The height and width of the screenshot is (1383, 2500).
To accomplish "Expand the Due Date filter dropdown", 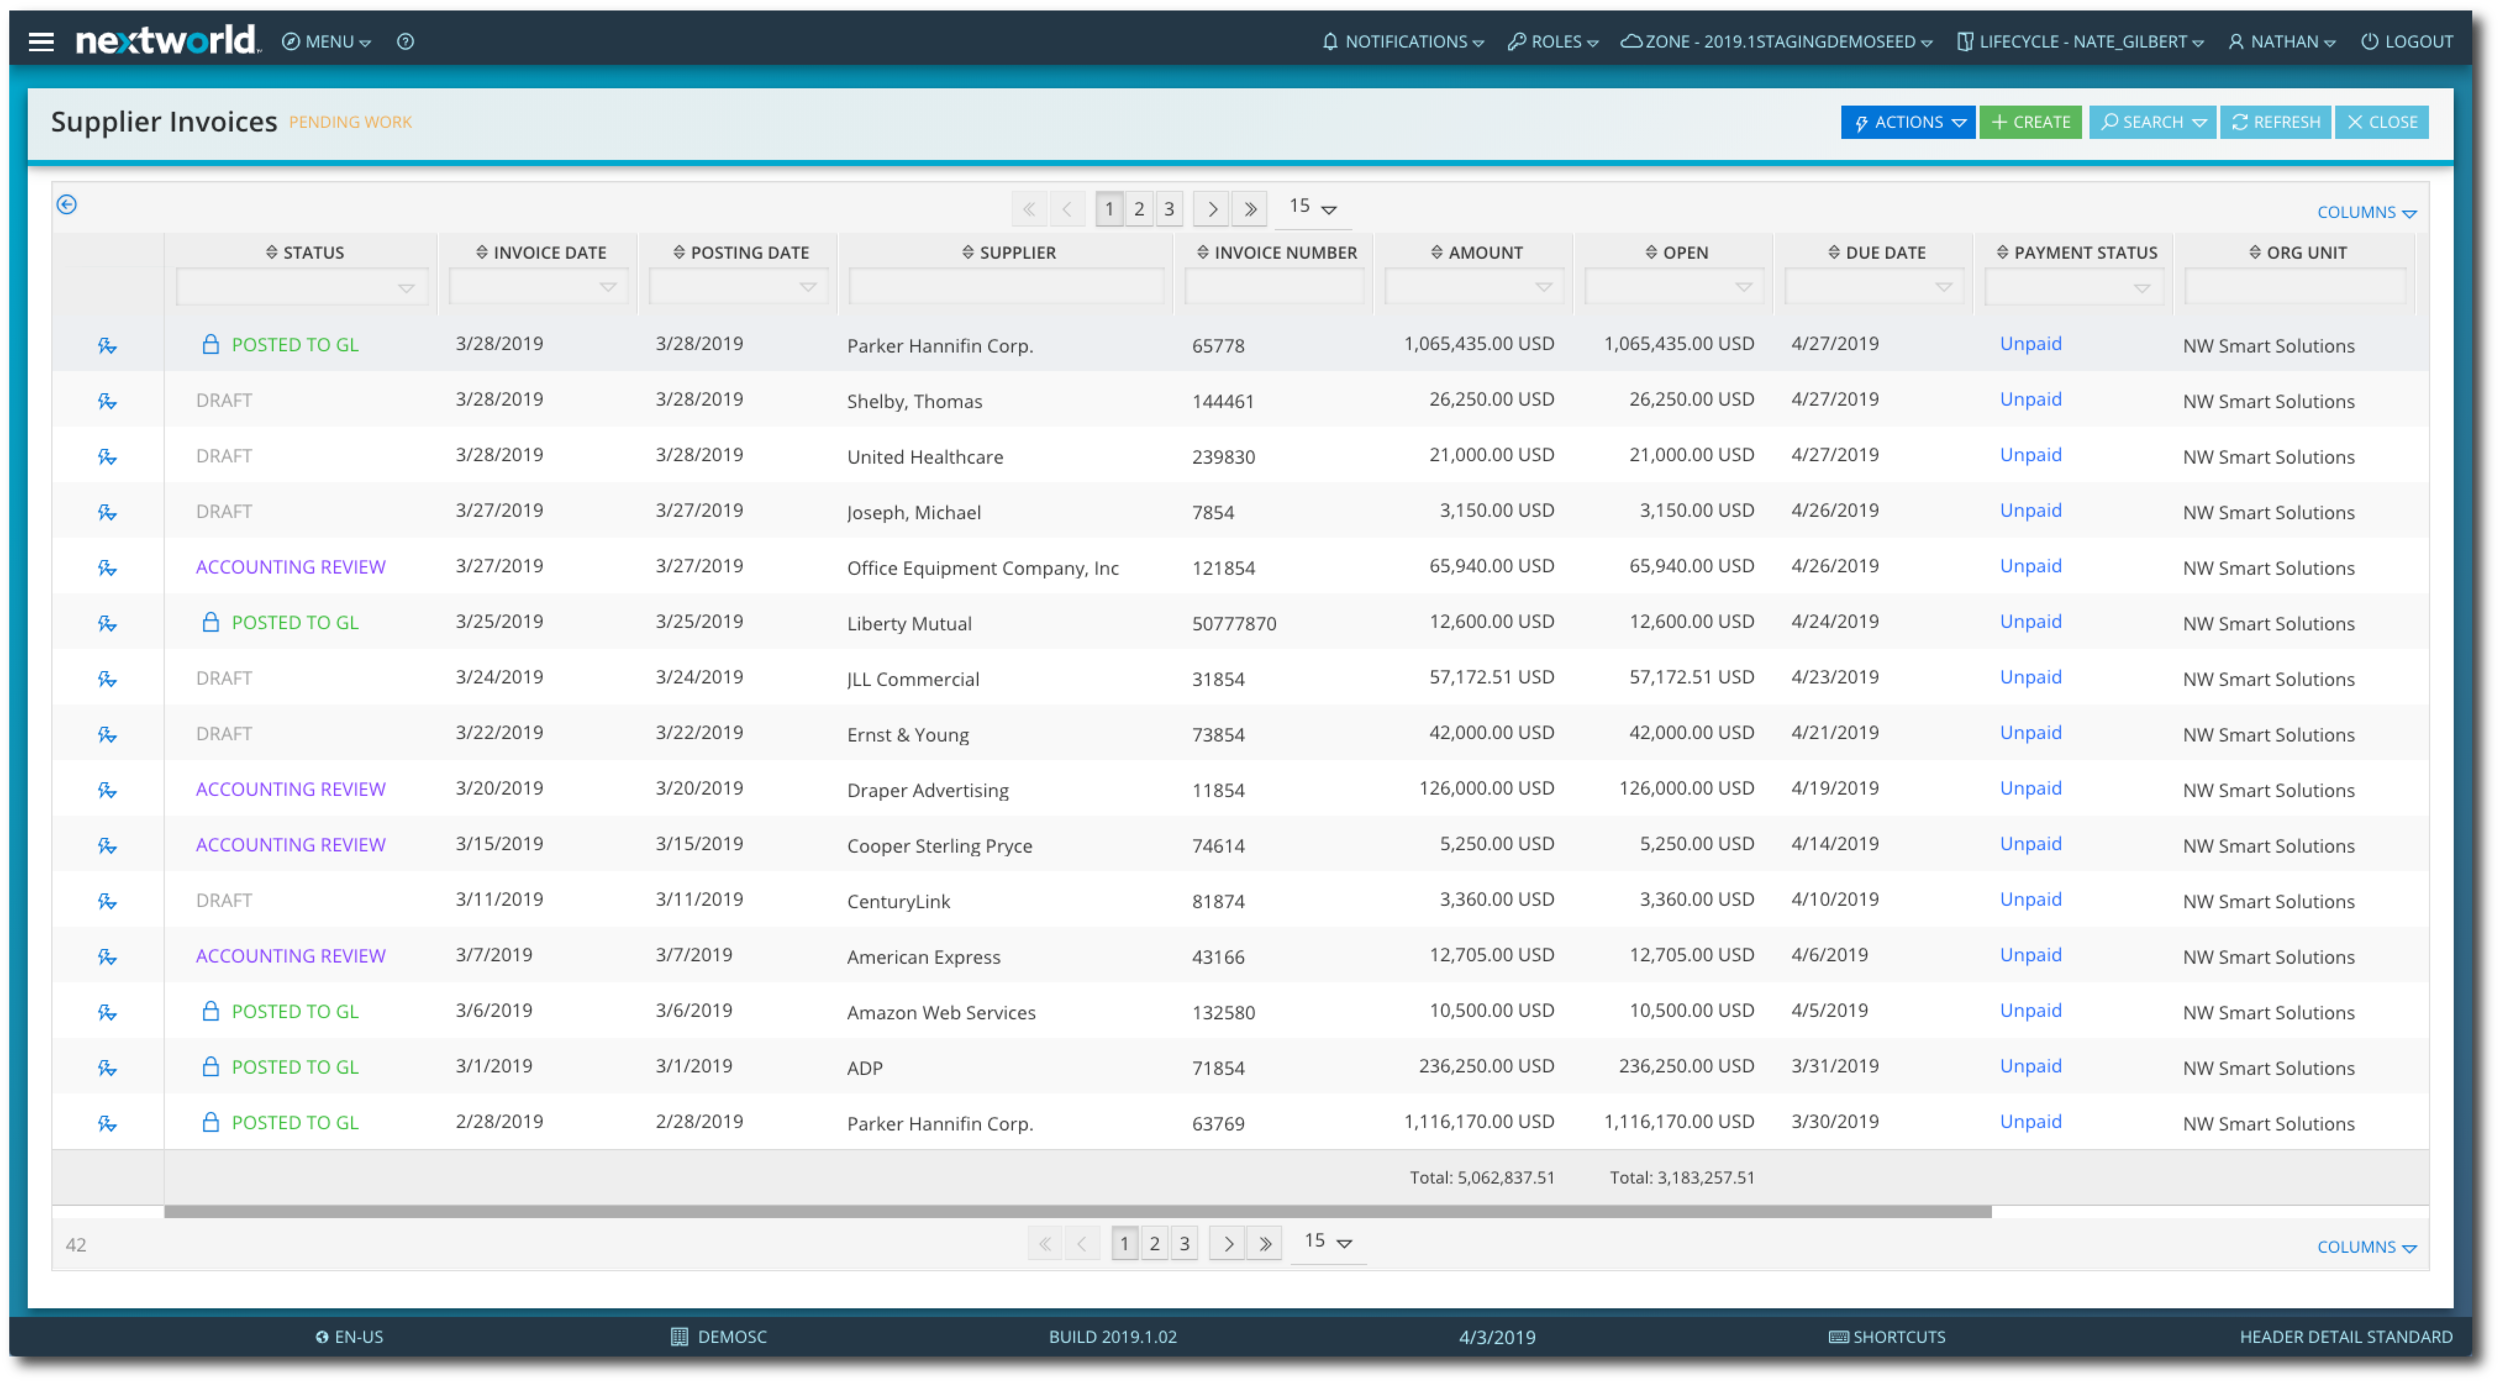I will [x=1944, y=287].
